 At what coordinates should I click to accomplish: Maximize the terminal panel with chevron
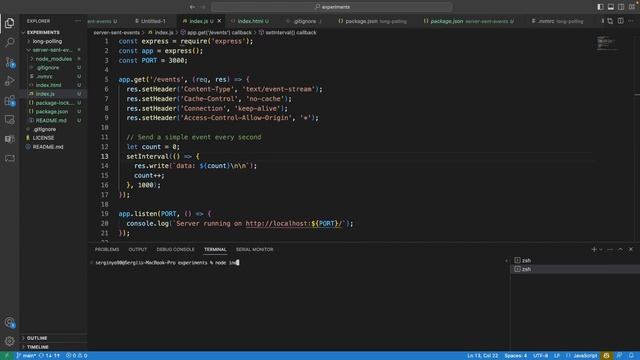620,249
